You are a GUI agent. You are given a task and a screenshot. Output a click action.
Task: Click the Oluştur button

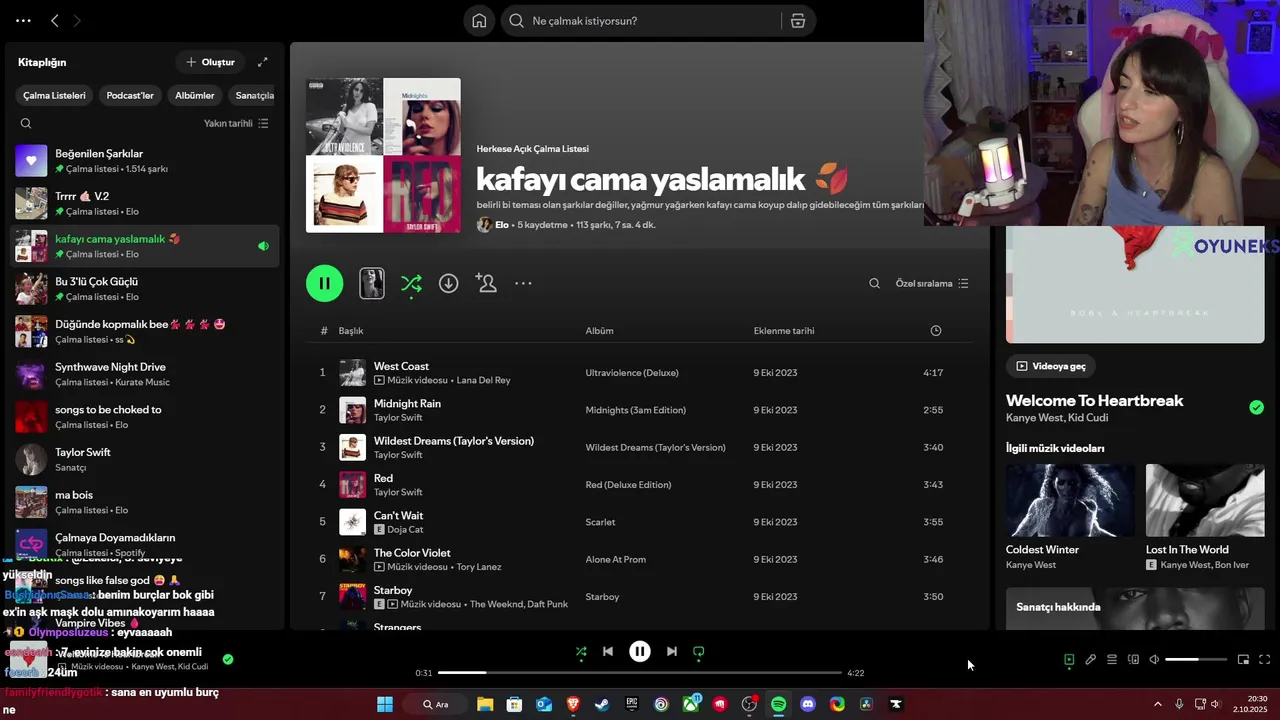210,62
